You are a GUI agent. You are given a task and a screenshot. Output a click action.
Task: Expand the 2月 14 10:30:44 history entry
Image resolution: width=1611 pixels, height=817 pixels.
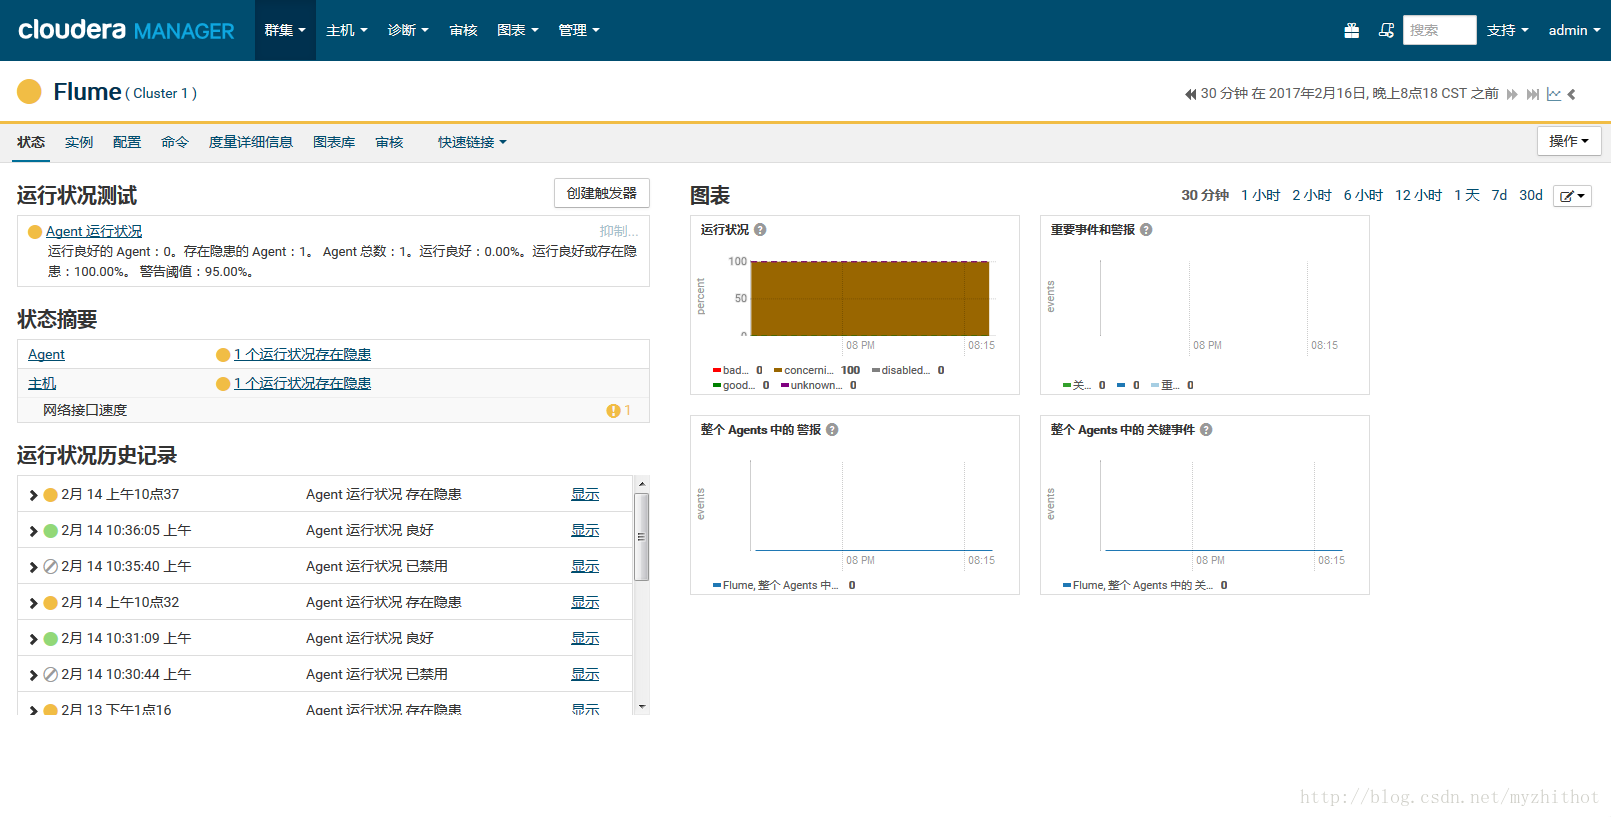click(x=33, y=675)
